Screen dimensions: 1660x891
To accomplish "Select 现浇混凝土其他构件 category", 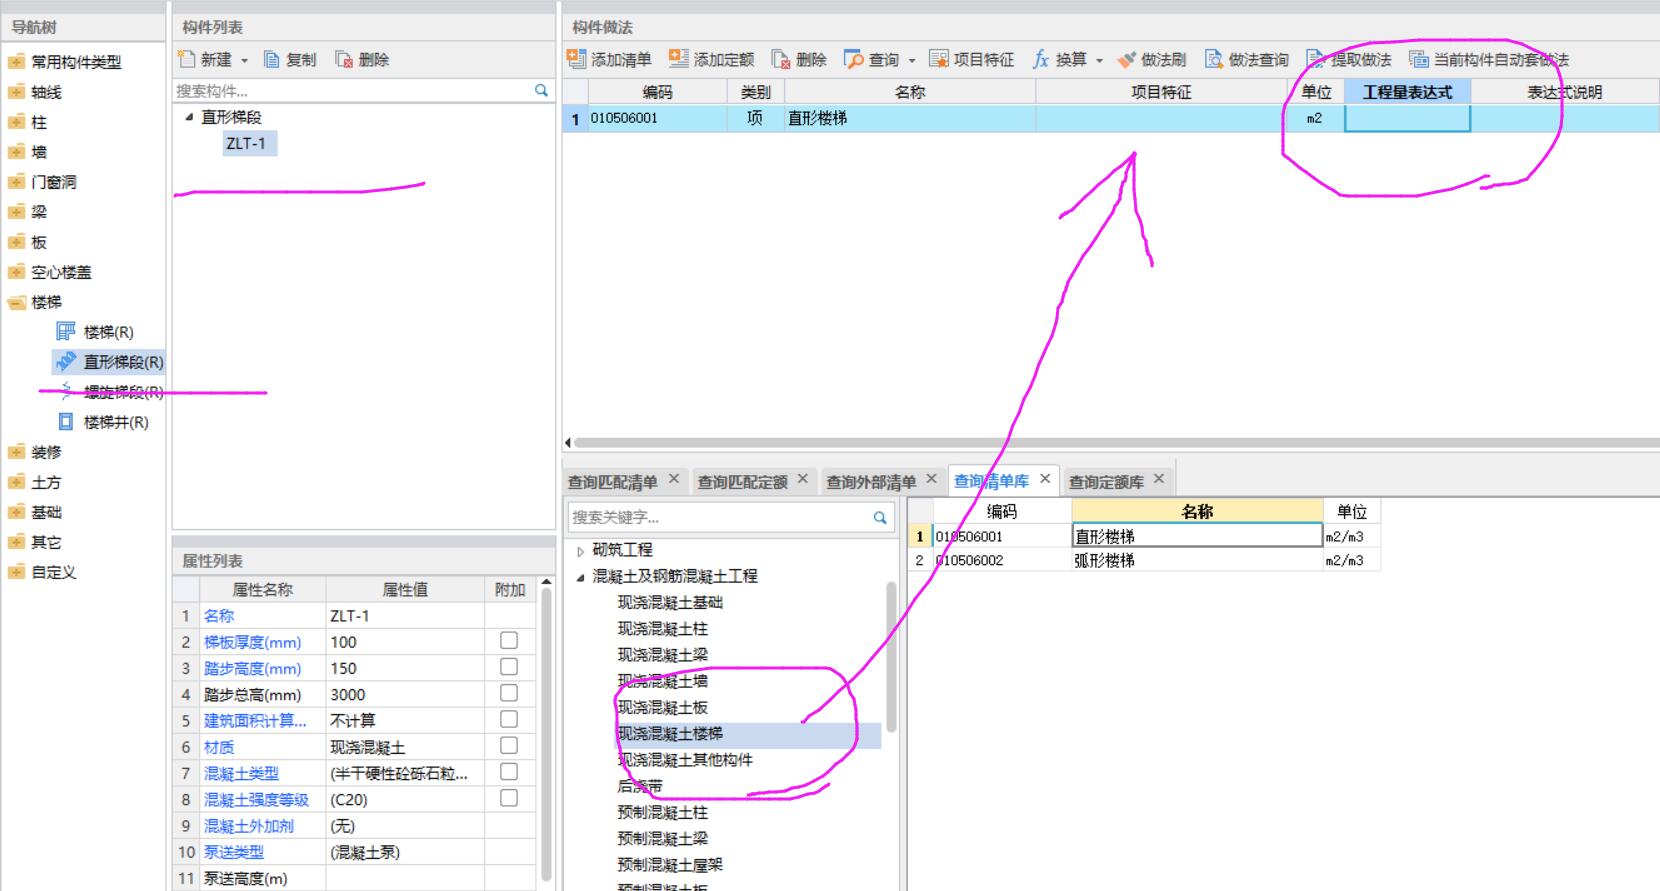I will coord(685,760).
